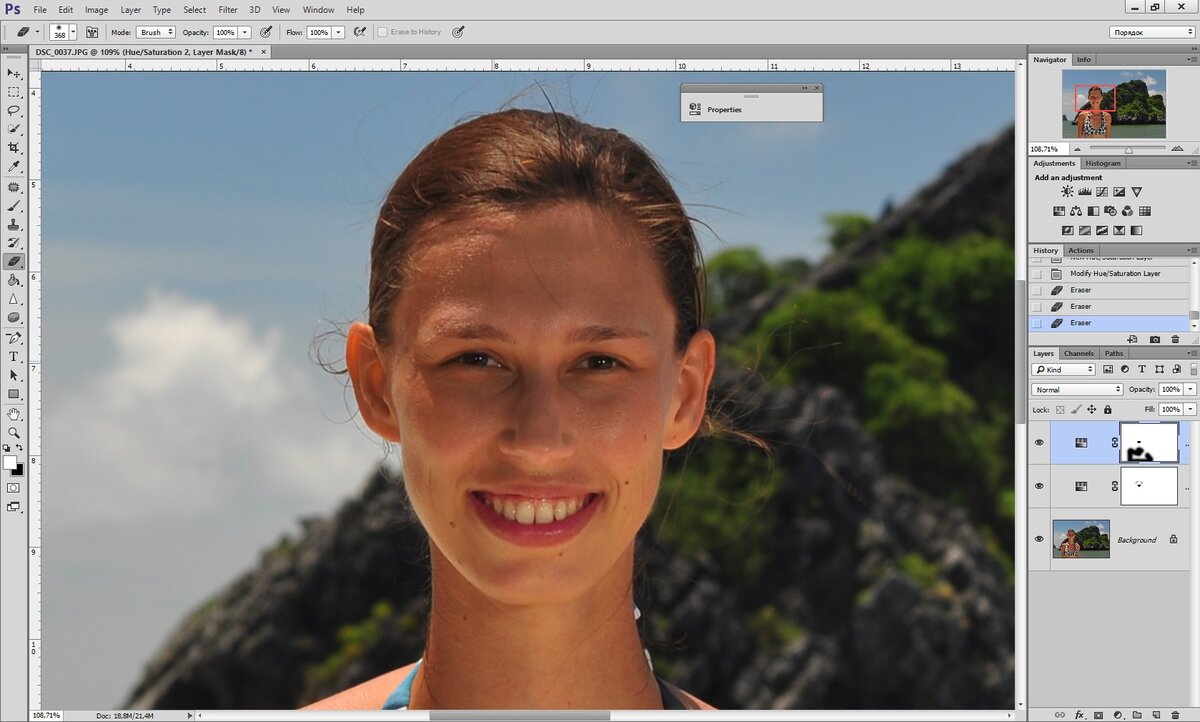Screen dimensions: 1200x722
Task: Select the Horizontal Type tool
Action: pos(14,357)
